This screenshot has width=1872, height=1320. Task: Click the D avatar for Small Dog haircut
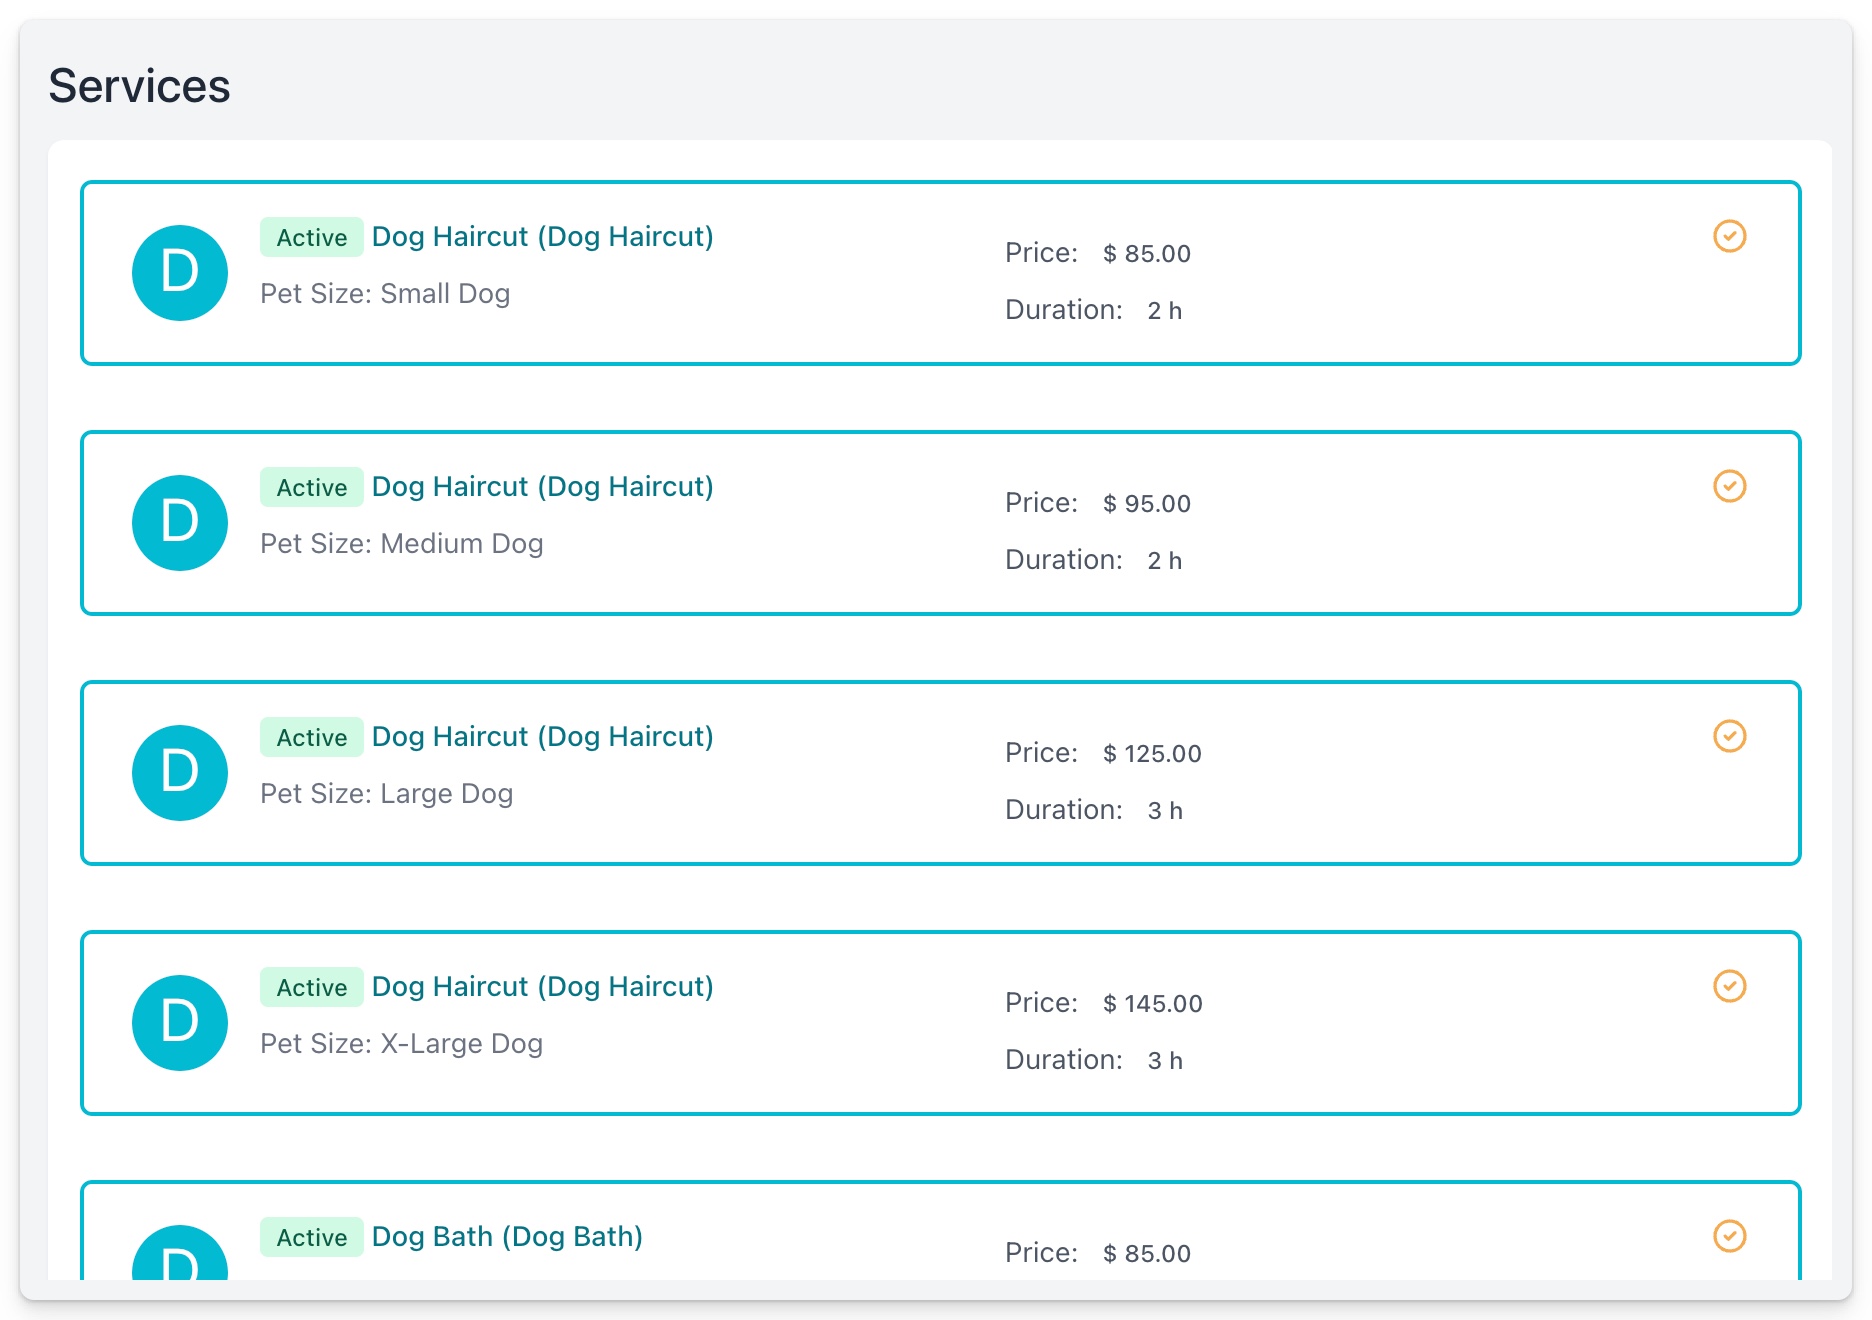(x=180, y=273)
